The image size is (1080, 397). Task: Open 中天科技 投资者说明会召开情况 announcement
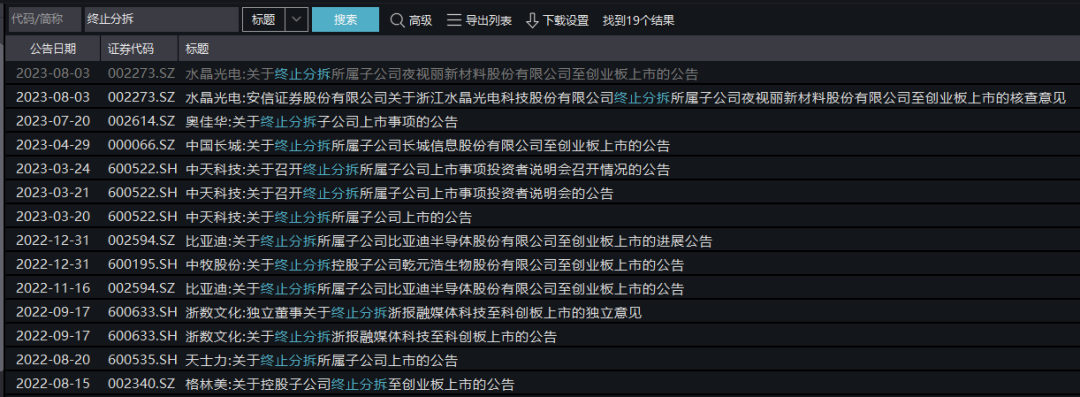coord(428,170)
